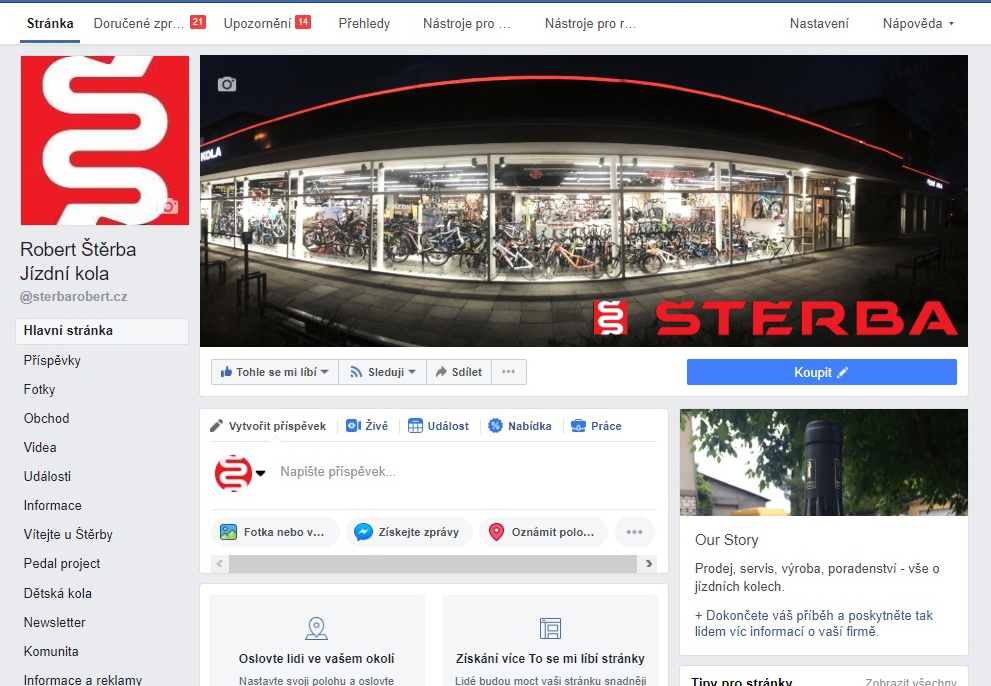Open Newsletter in the sidebar
The height and width of the screenshot is (686, 991).
(x=54, y=623)
